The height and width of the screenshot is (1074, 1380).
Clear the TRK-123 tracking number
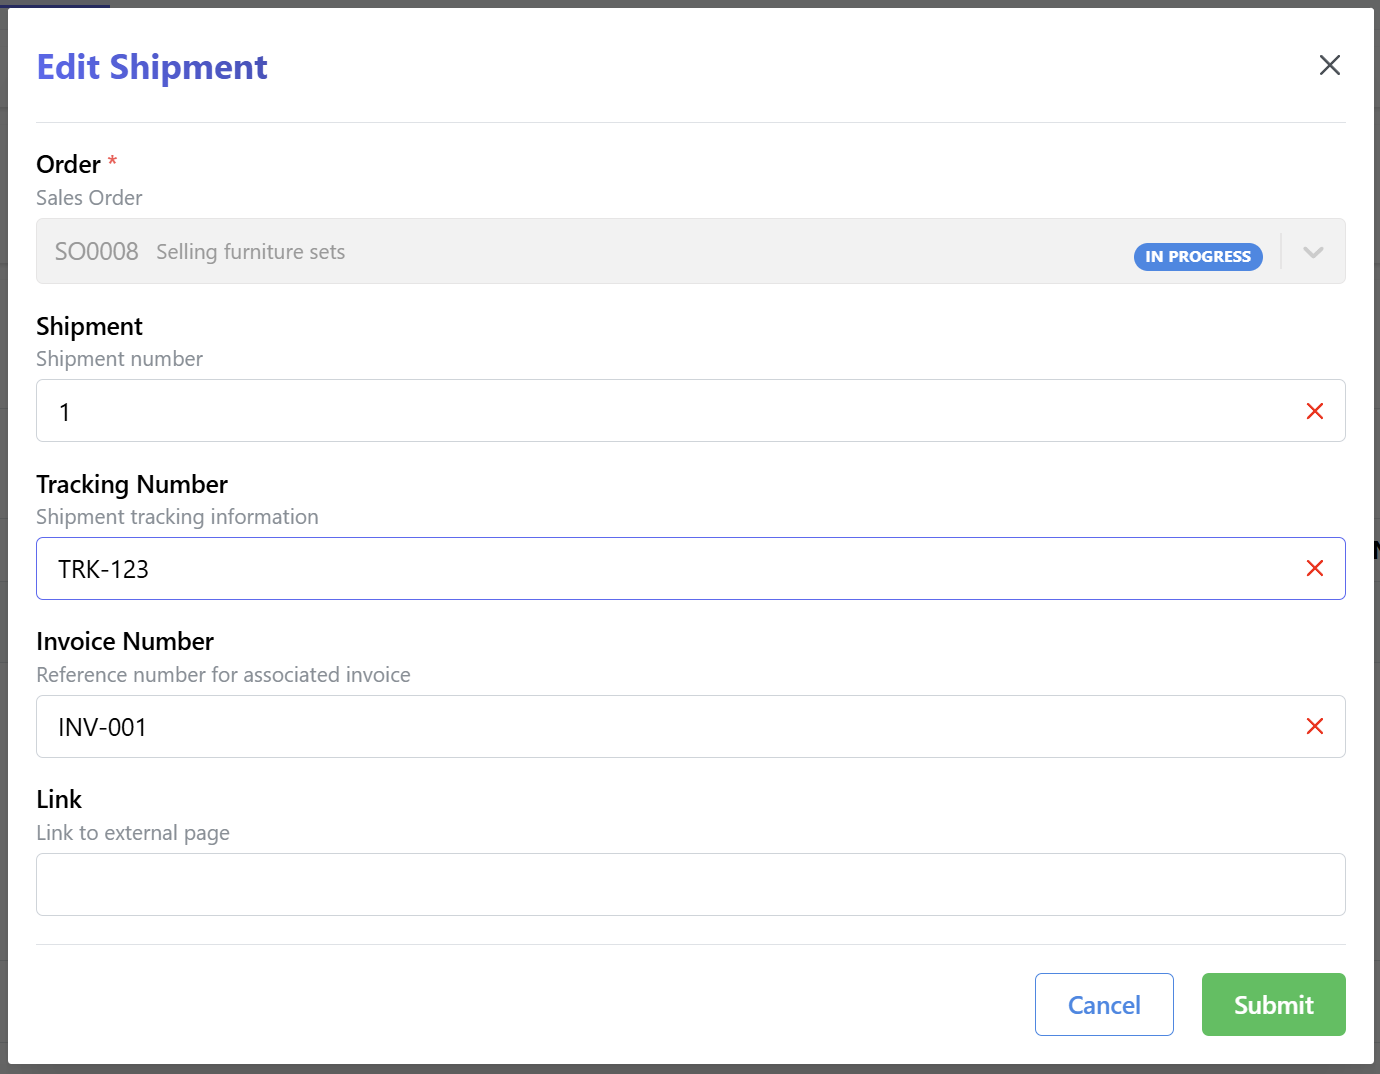[1314, 569]
